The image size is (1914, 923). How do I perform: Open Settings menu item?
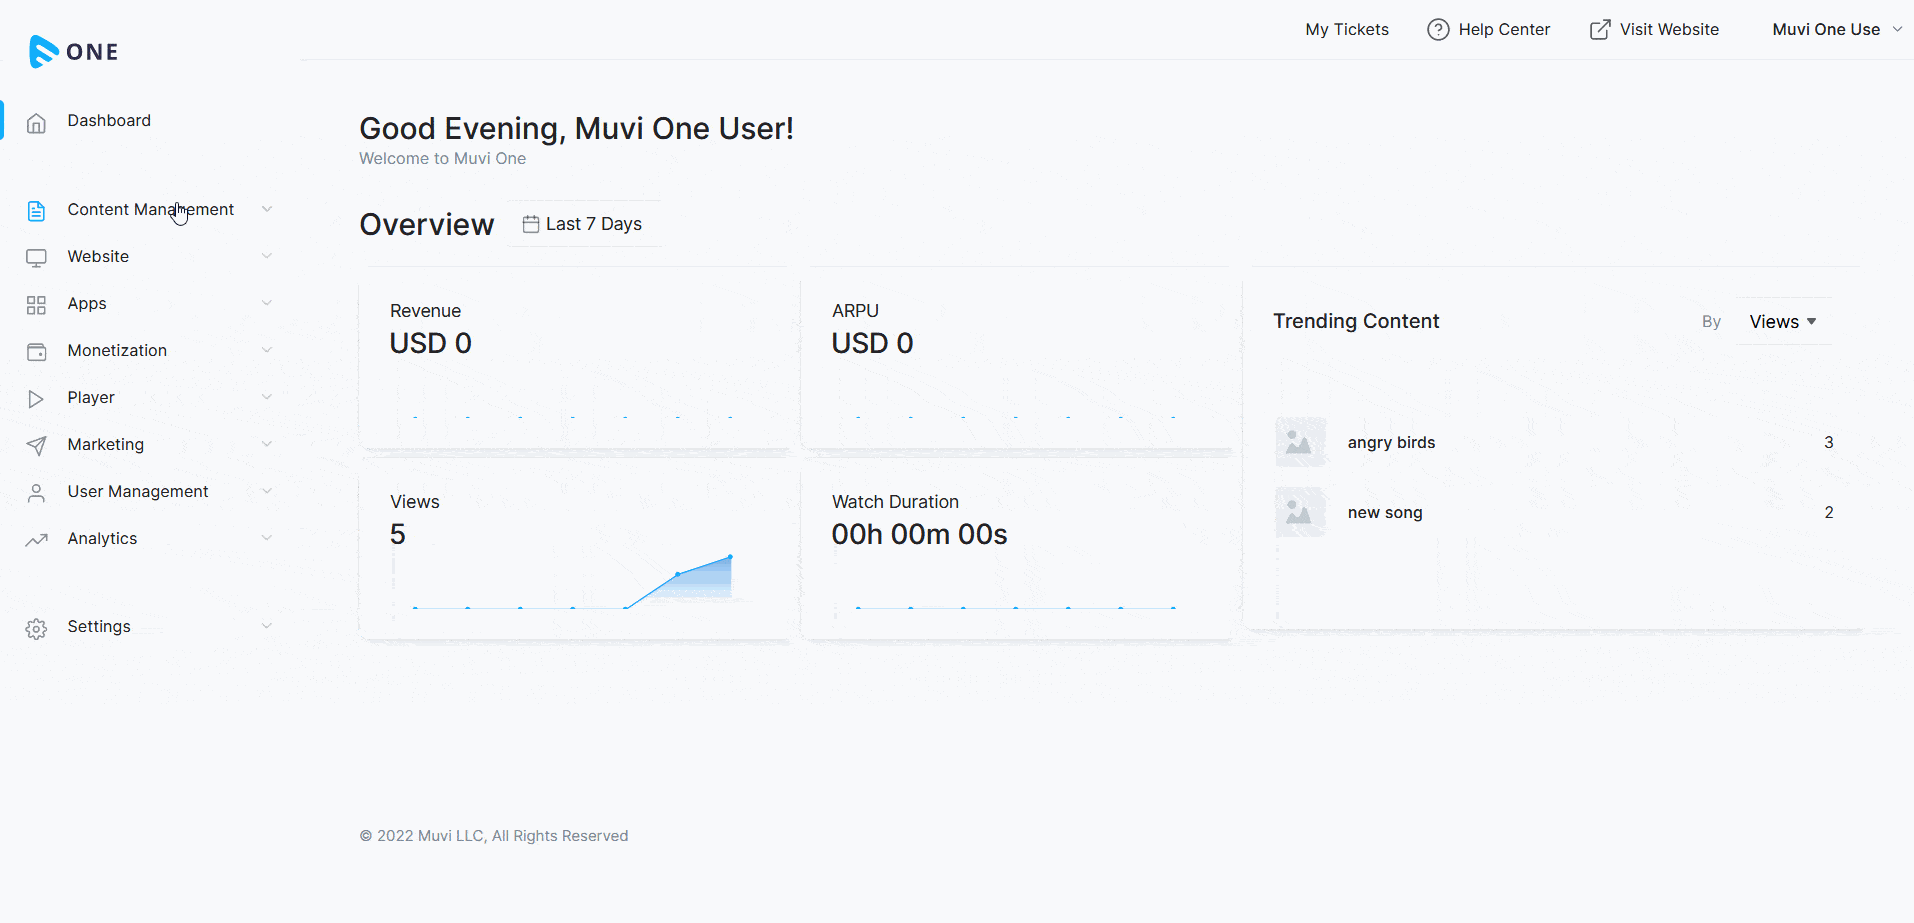[x=99, y=626]
